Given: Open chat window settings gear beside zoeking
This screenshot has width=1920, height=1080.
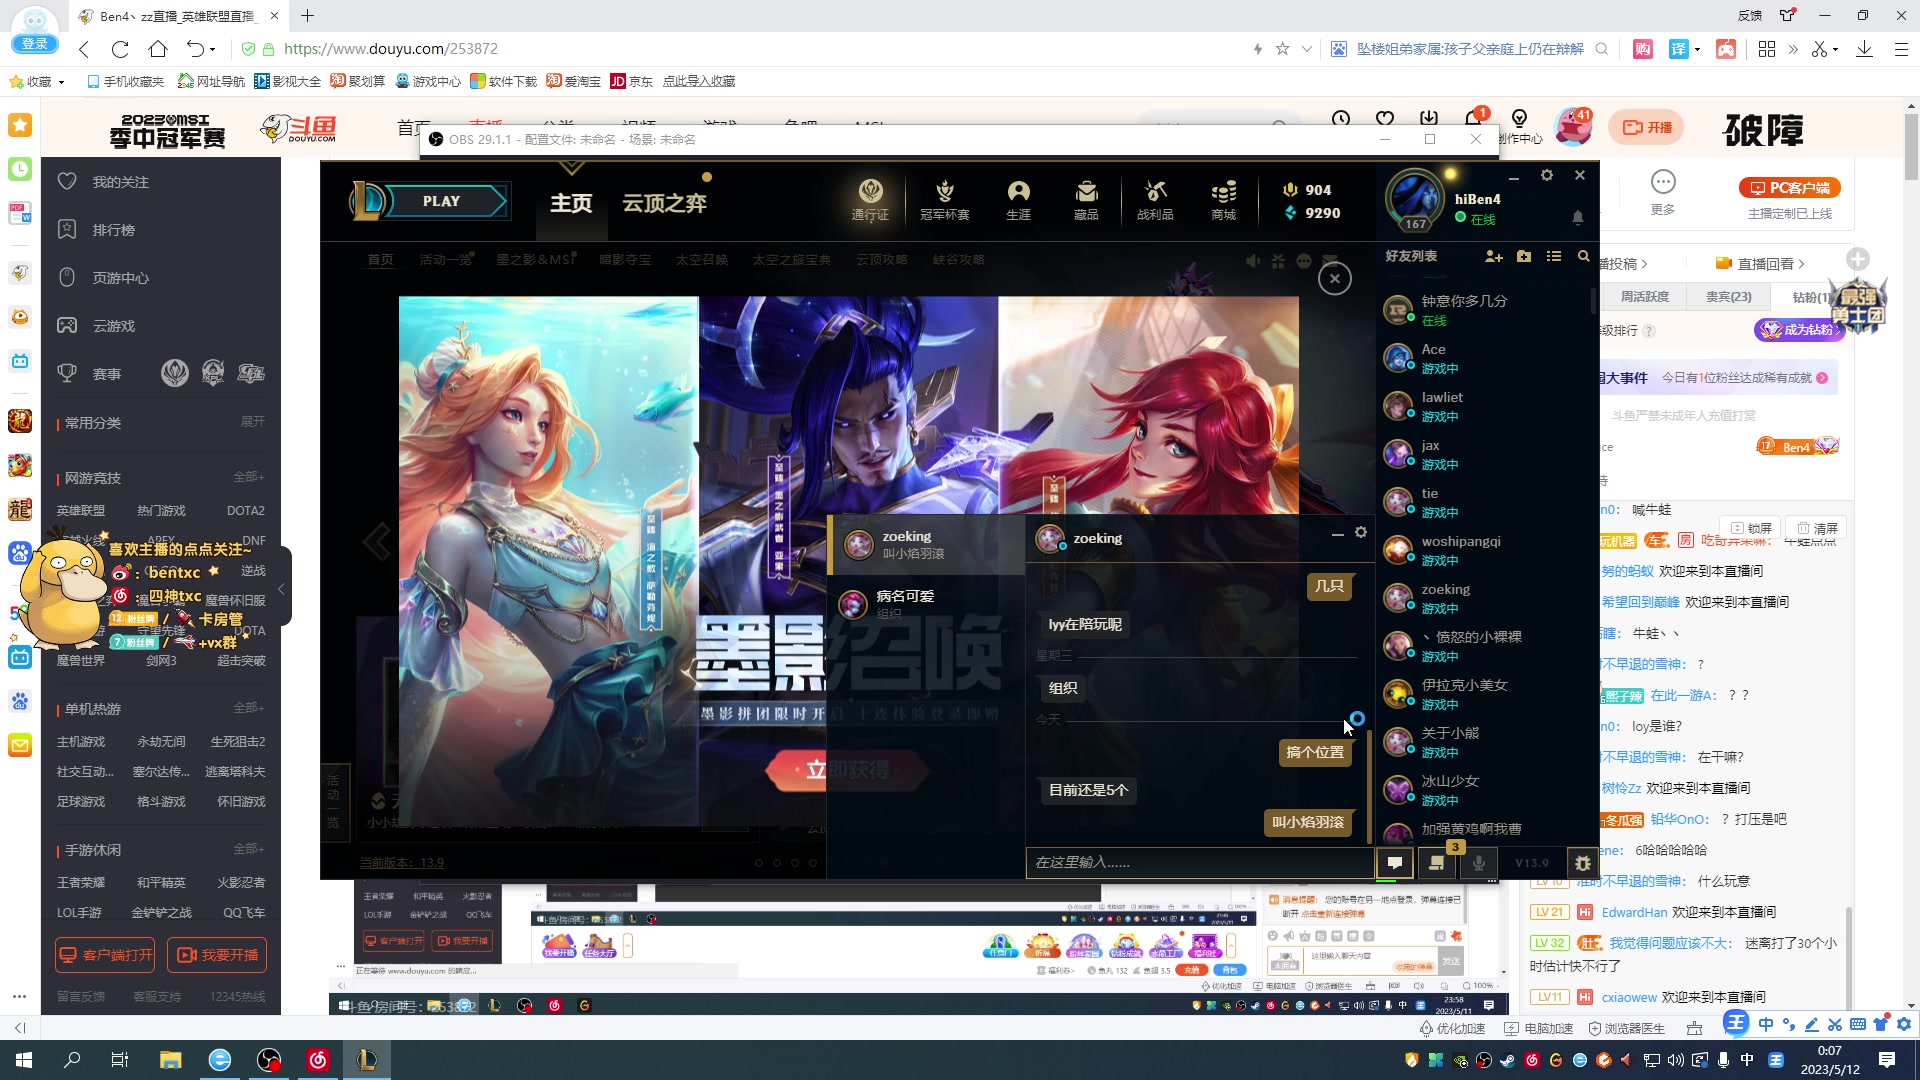Looking at the screenshot, I should pyautogui.click(x=1361, y=533).
